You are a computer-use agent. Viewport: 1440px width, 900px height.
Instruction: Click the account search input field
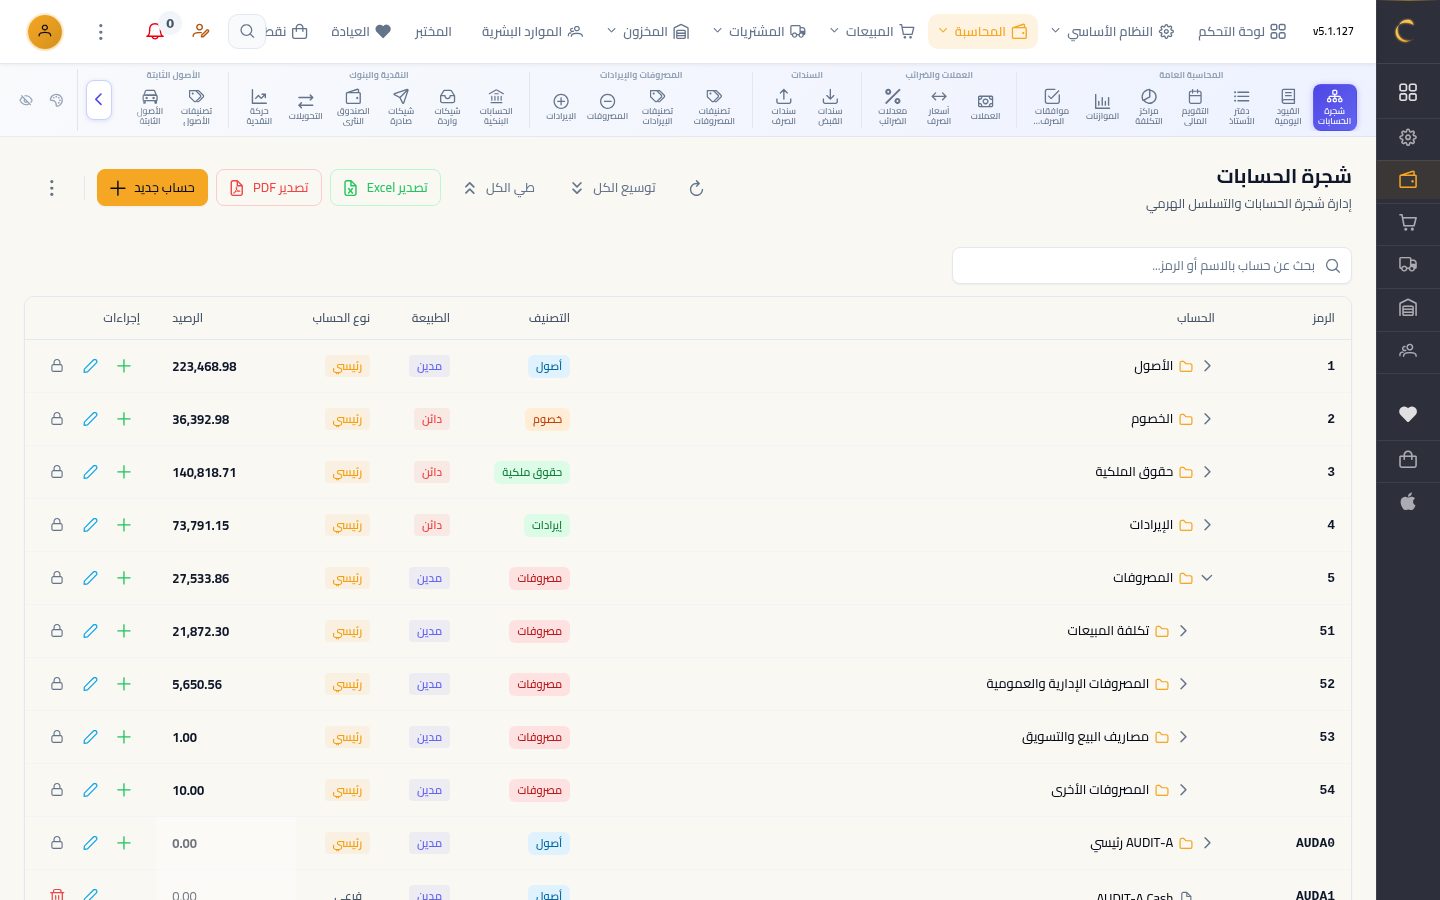[x=1152, y=266]
